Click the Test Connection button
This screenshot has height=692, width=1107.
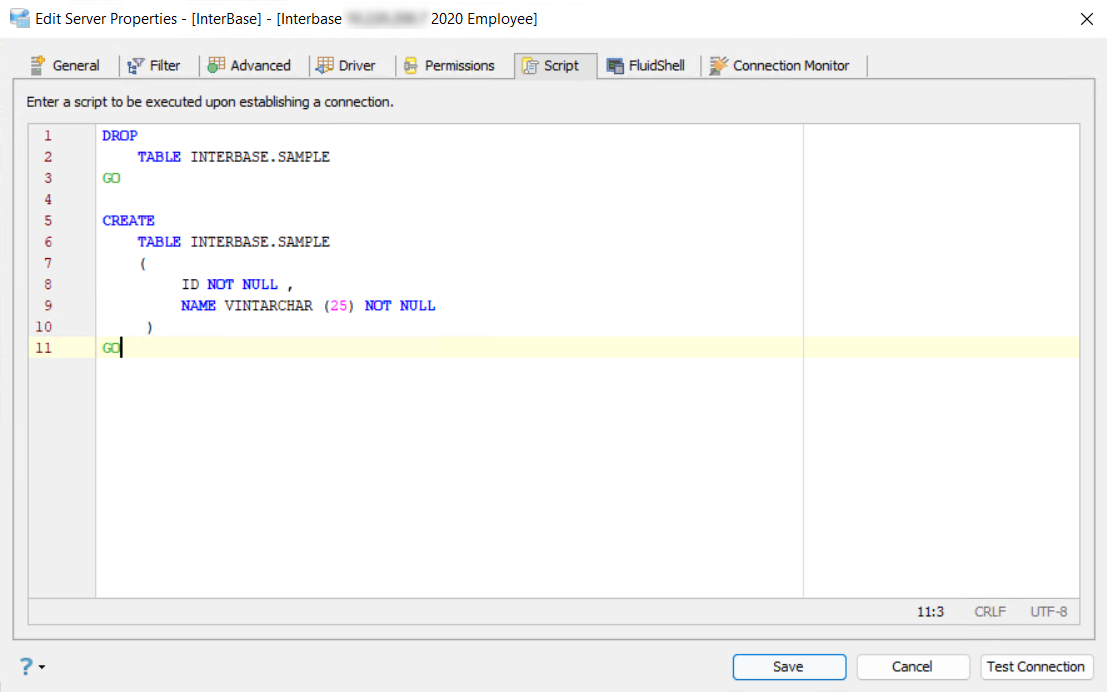[1036, 667]
